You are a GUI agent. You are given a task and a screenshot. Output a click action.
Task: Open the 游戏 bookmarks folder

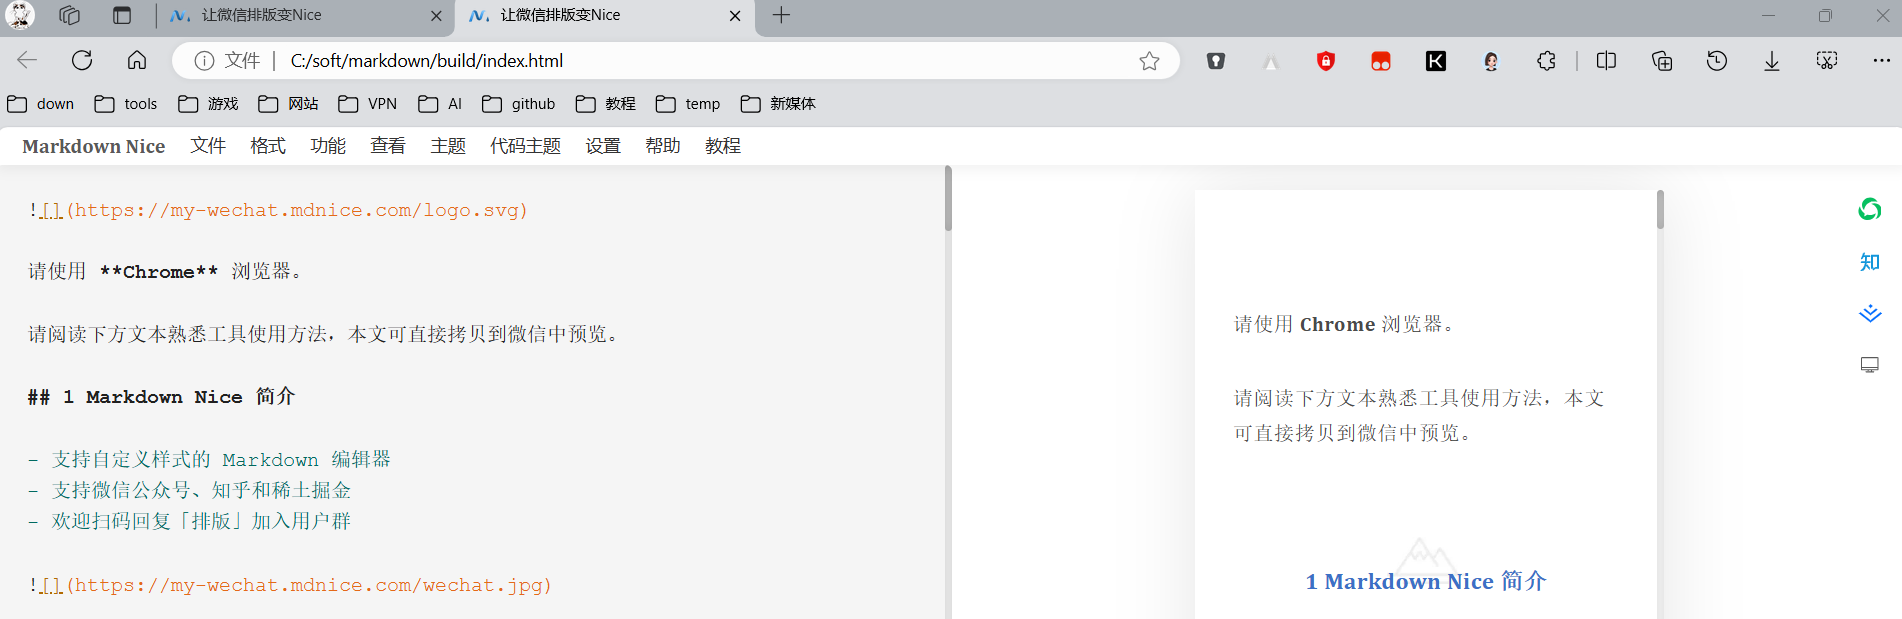click(x=208, y=104)
